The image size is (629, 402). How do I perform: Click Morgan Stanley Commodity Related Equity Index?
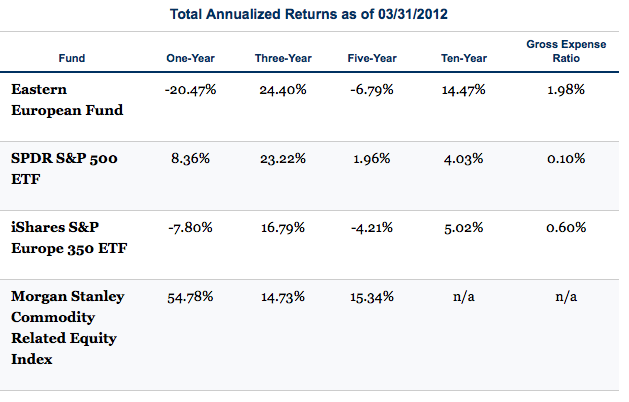tap(65, 327)
